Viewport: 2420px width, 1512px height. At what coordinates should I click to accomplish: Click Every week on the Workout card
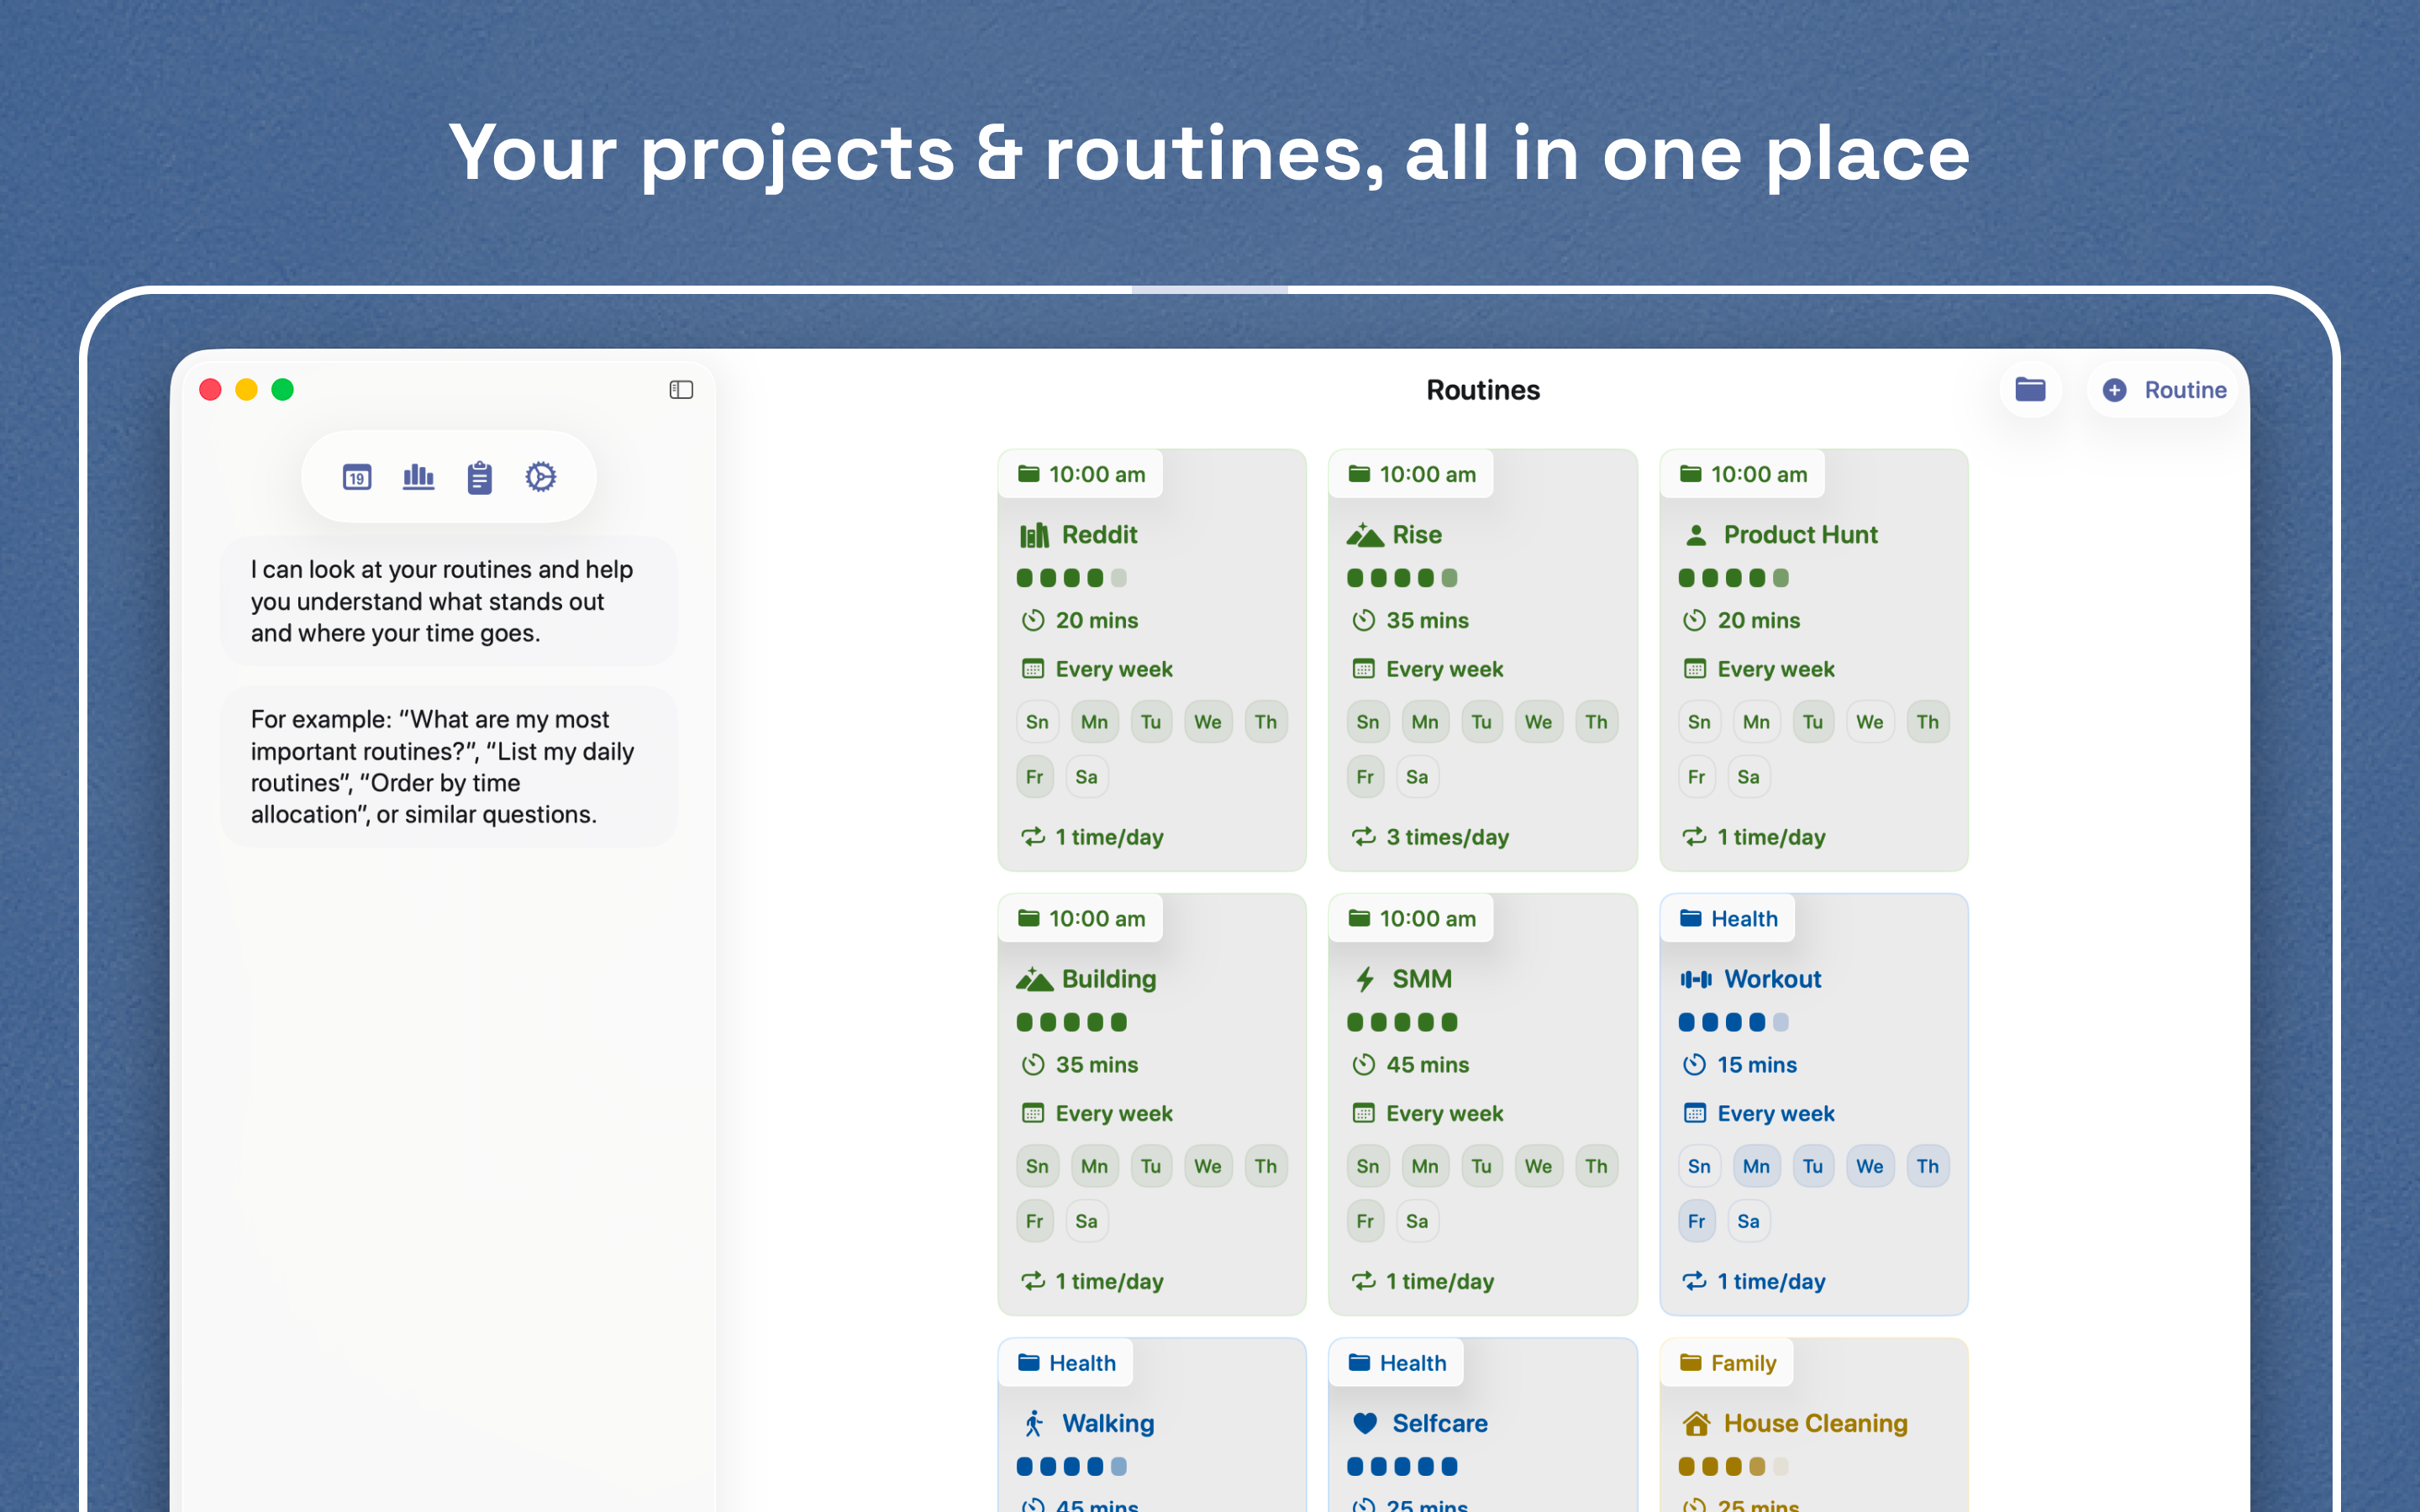pos(1776,1113)
